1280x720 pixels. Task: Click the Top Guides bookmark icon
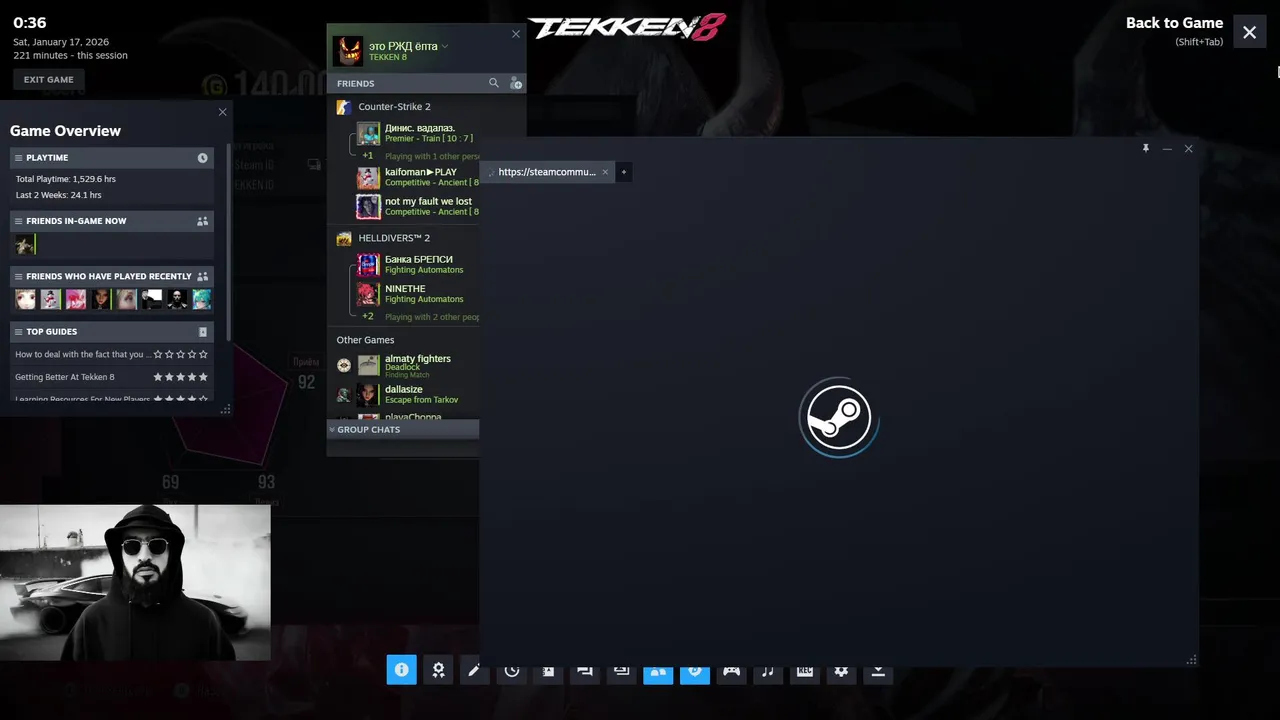pyautogui.click(x=202, y=332)
